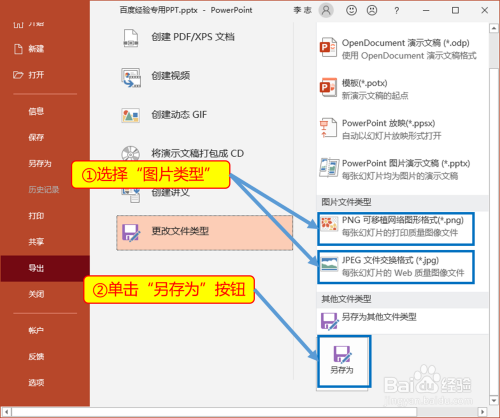500x418 pixels.
Task: Select PowerPoint 图片演示文稿 (*.pptx) type
Action: [x=402, y=169]
